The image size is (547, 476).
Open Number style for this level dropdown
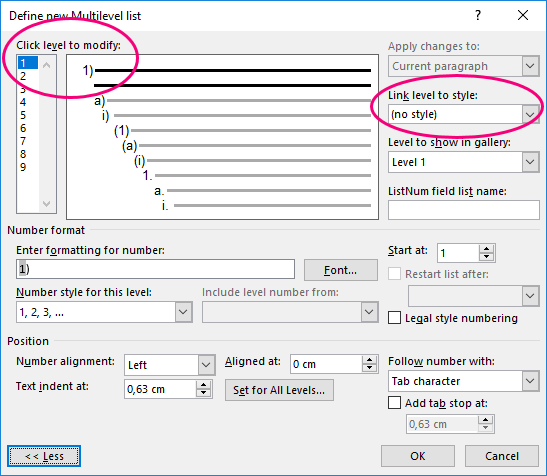(x=183, y=312)
